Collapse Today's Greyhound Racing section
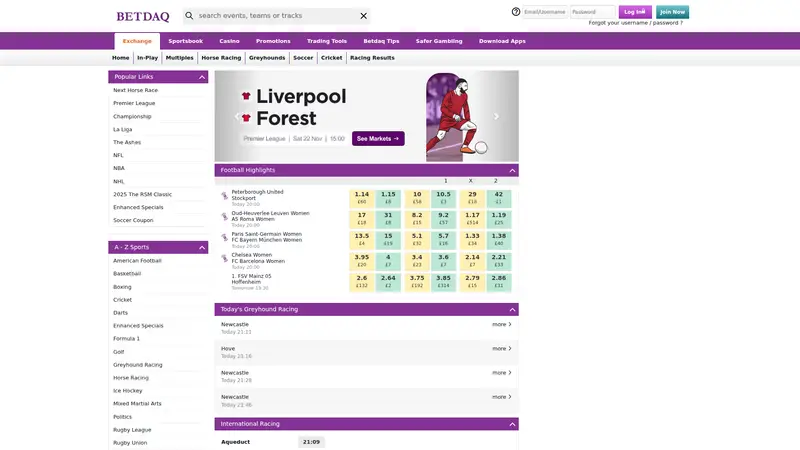800x450 pixels. pyautogui.click(x=512, y=310)
